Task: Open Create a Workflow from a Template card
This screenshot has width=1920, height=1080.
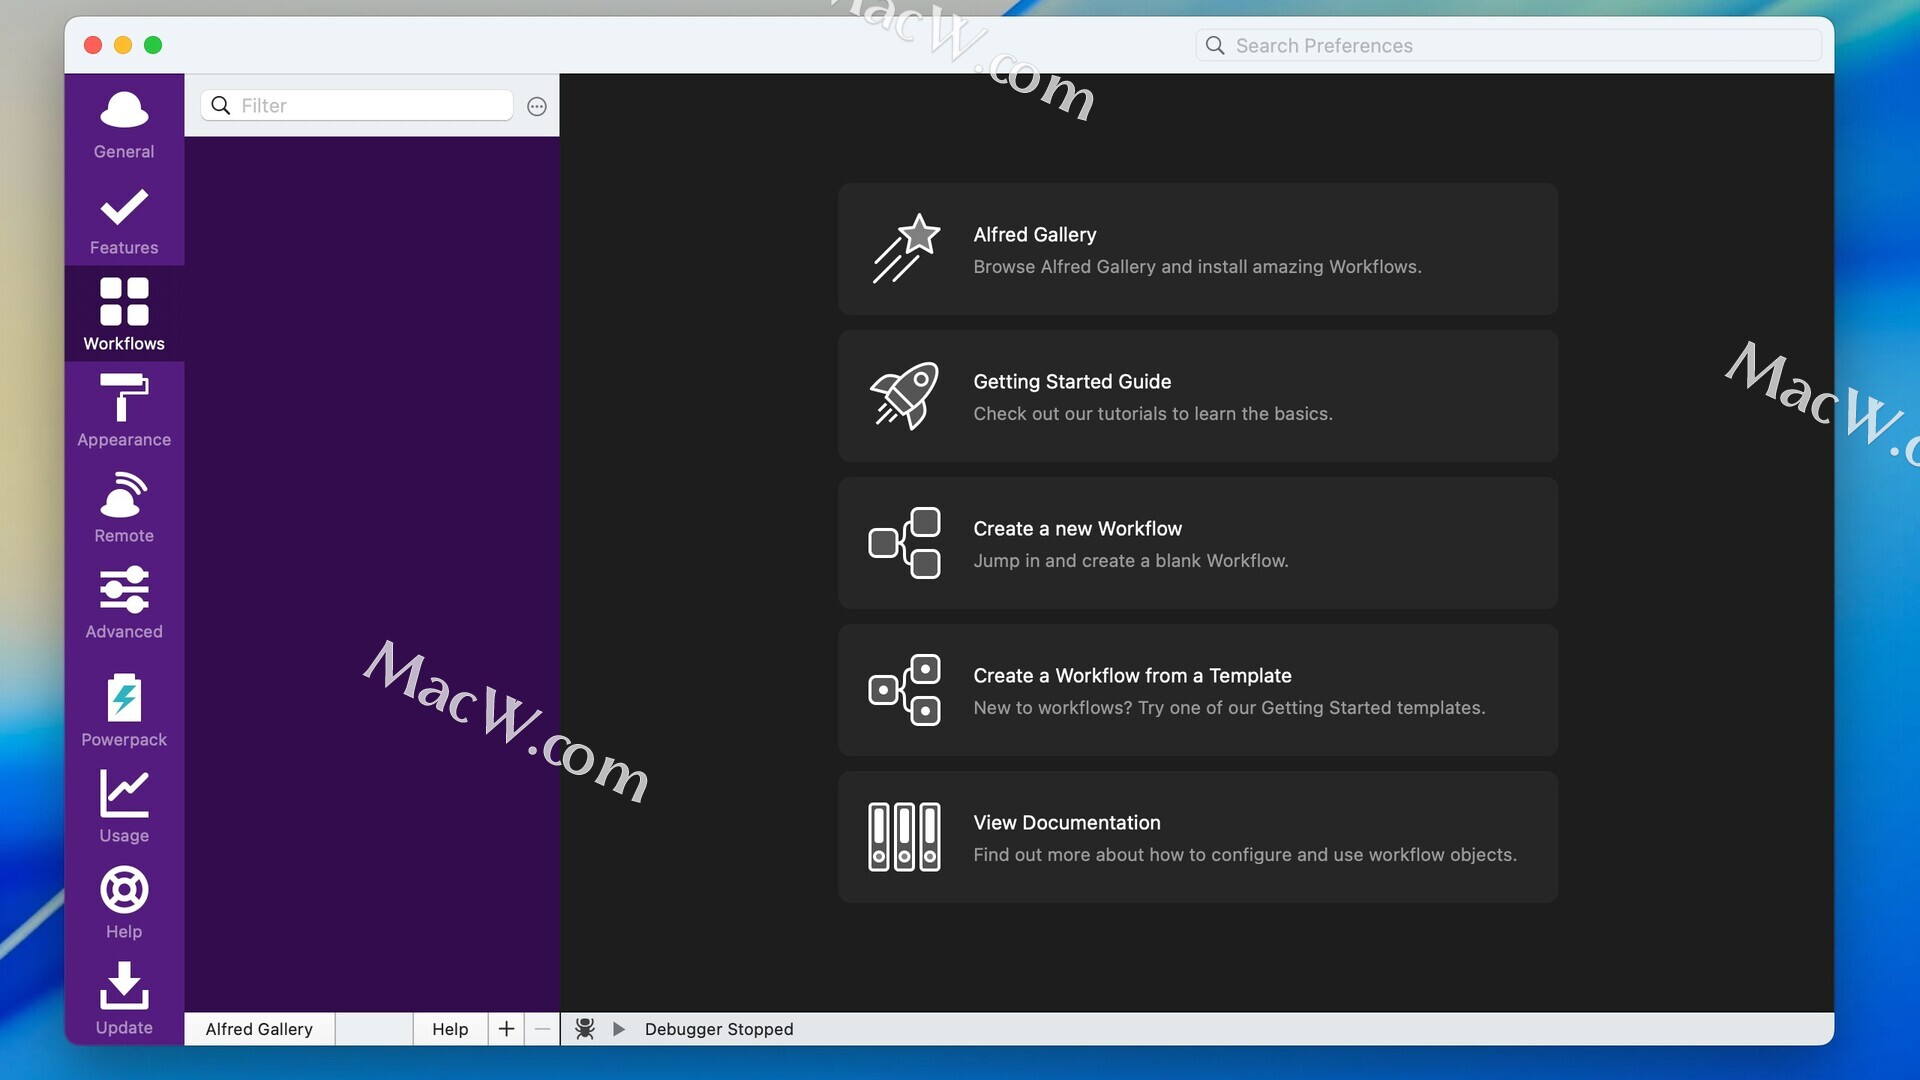Action: (1198, 690)
